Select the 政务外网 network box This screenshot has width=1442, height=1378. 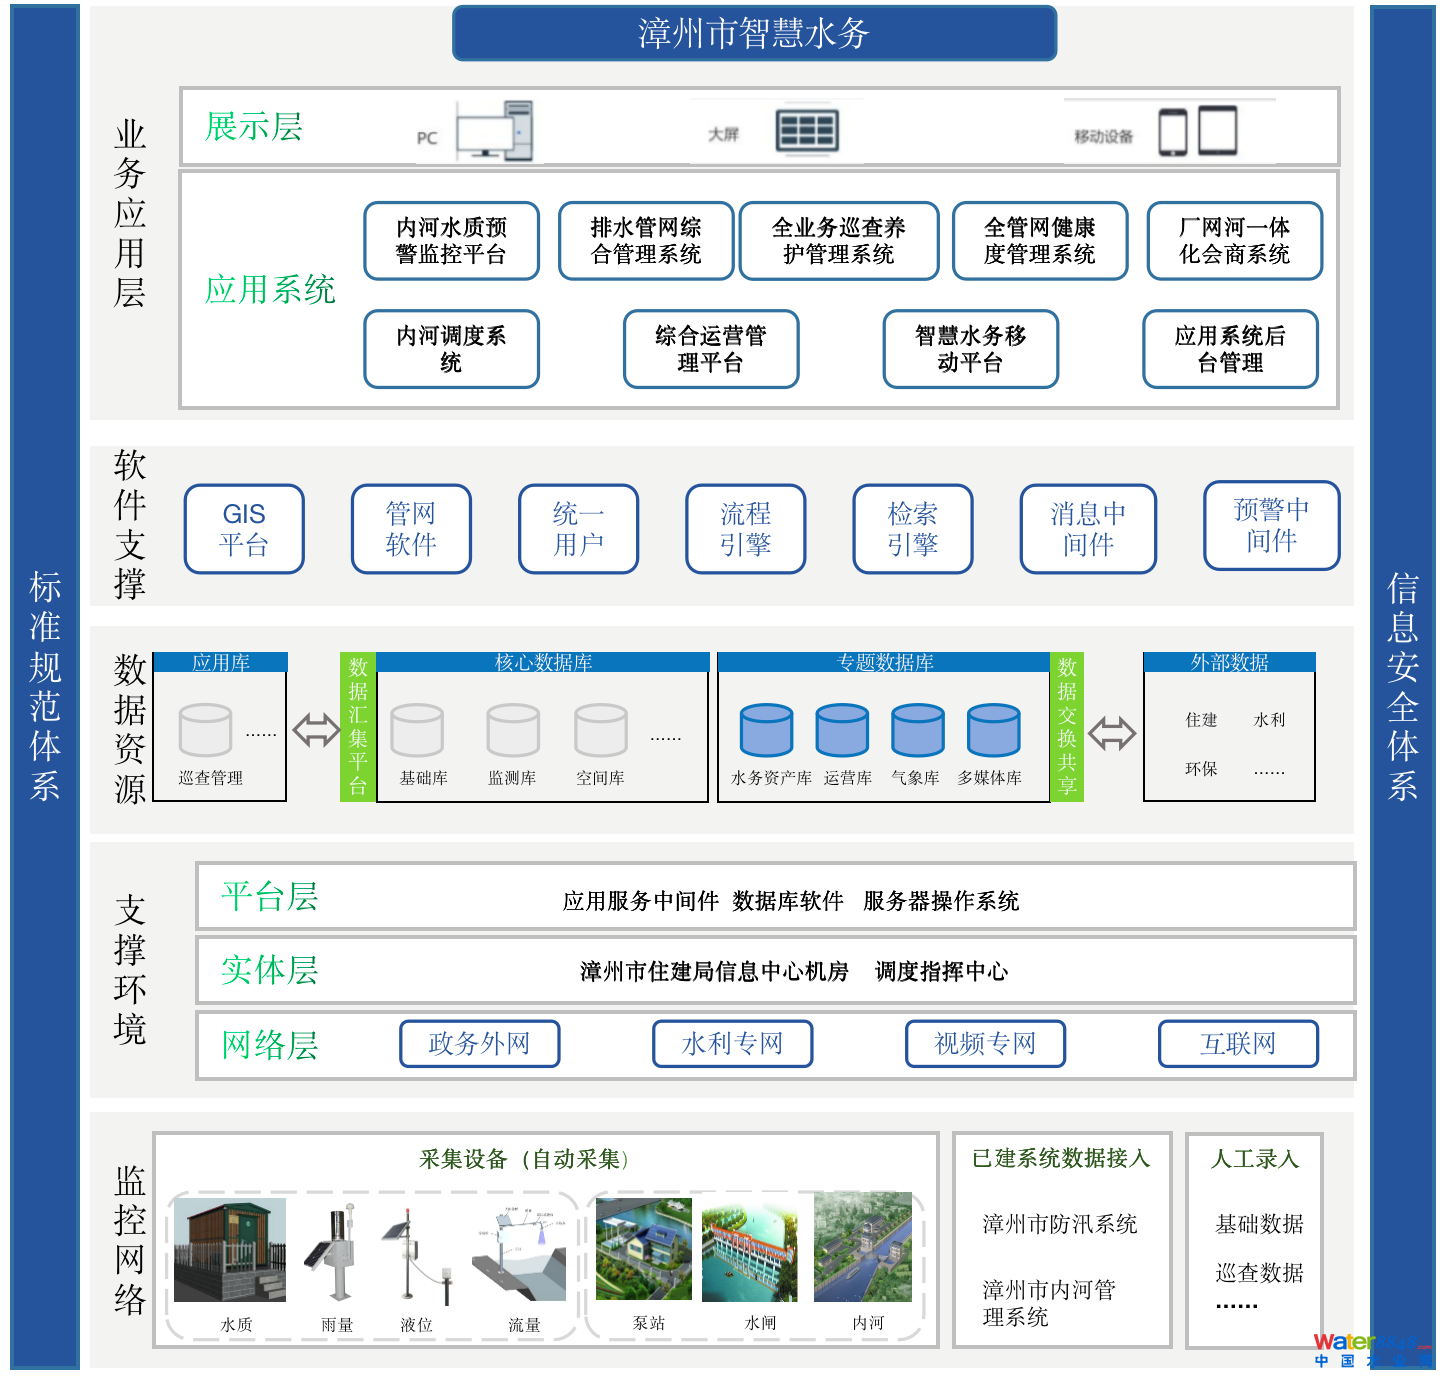pyautogui.click(x=479, y=1044)
